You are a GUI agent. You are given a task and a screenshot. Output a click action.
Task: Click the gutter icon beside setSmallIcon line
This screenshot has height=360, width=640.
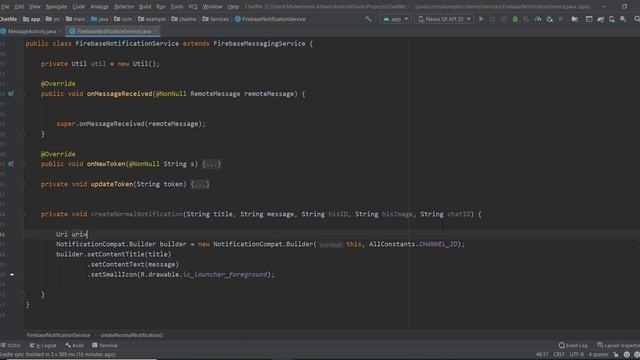coord(12,275)
